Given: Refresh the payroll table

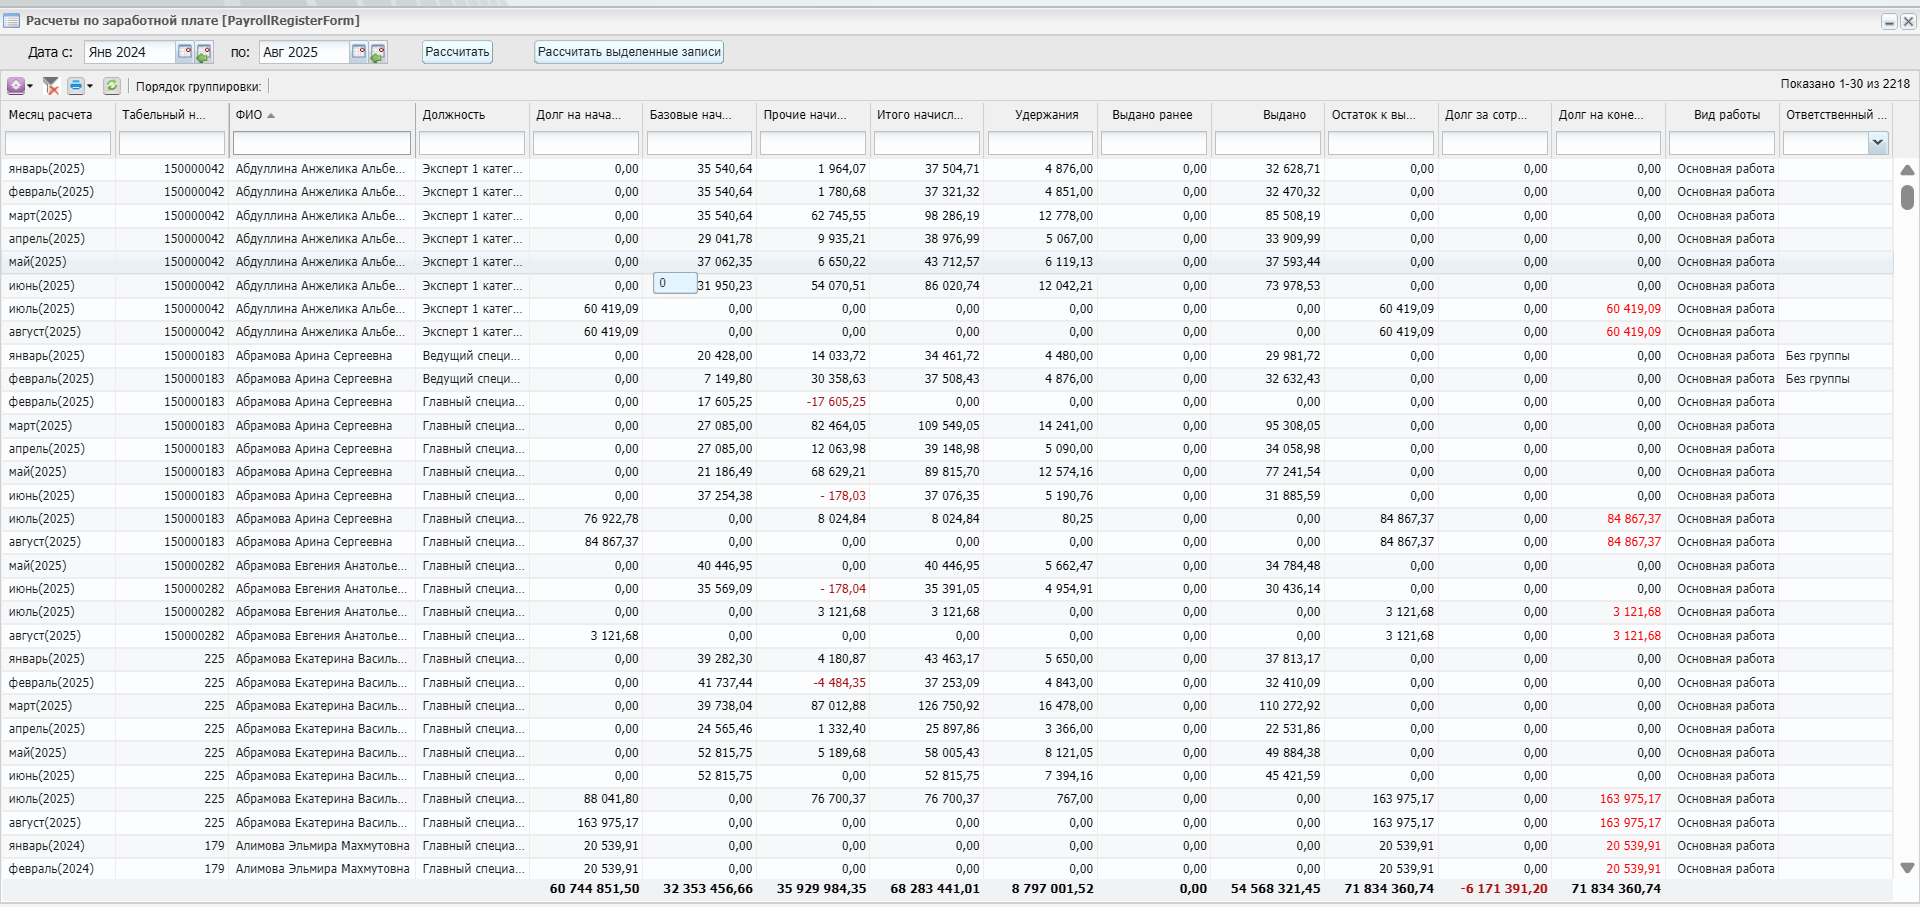Looking at the screenshot, I should (112, 86).
